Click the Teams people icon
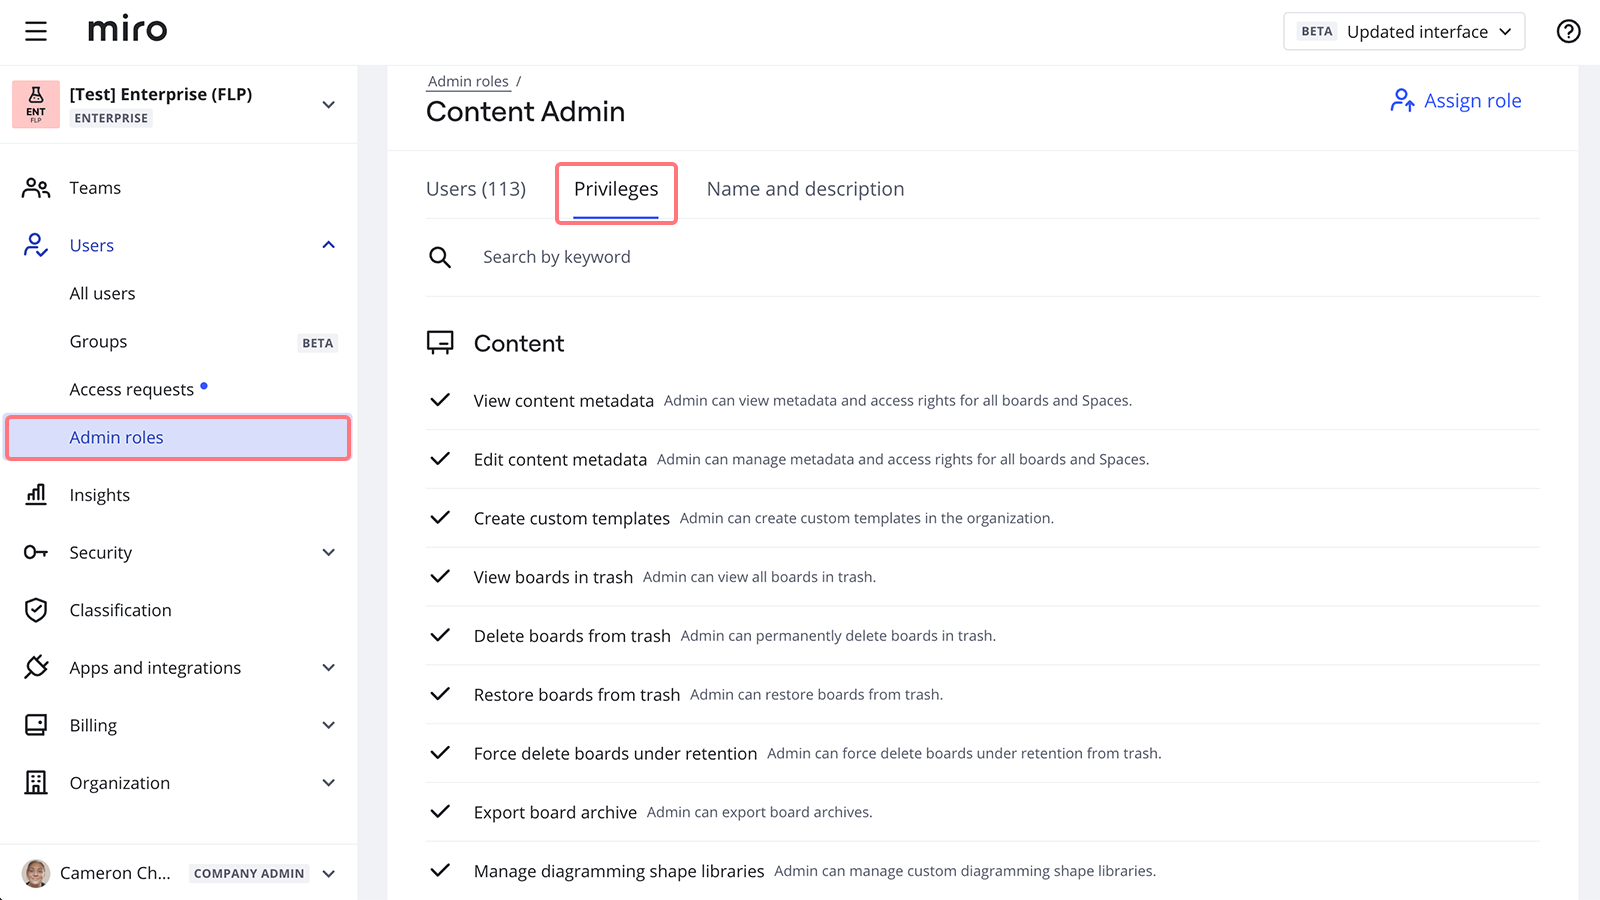The width and height of the screenshot is (1600, 900). pos(36,188)
